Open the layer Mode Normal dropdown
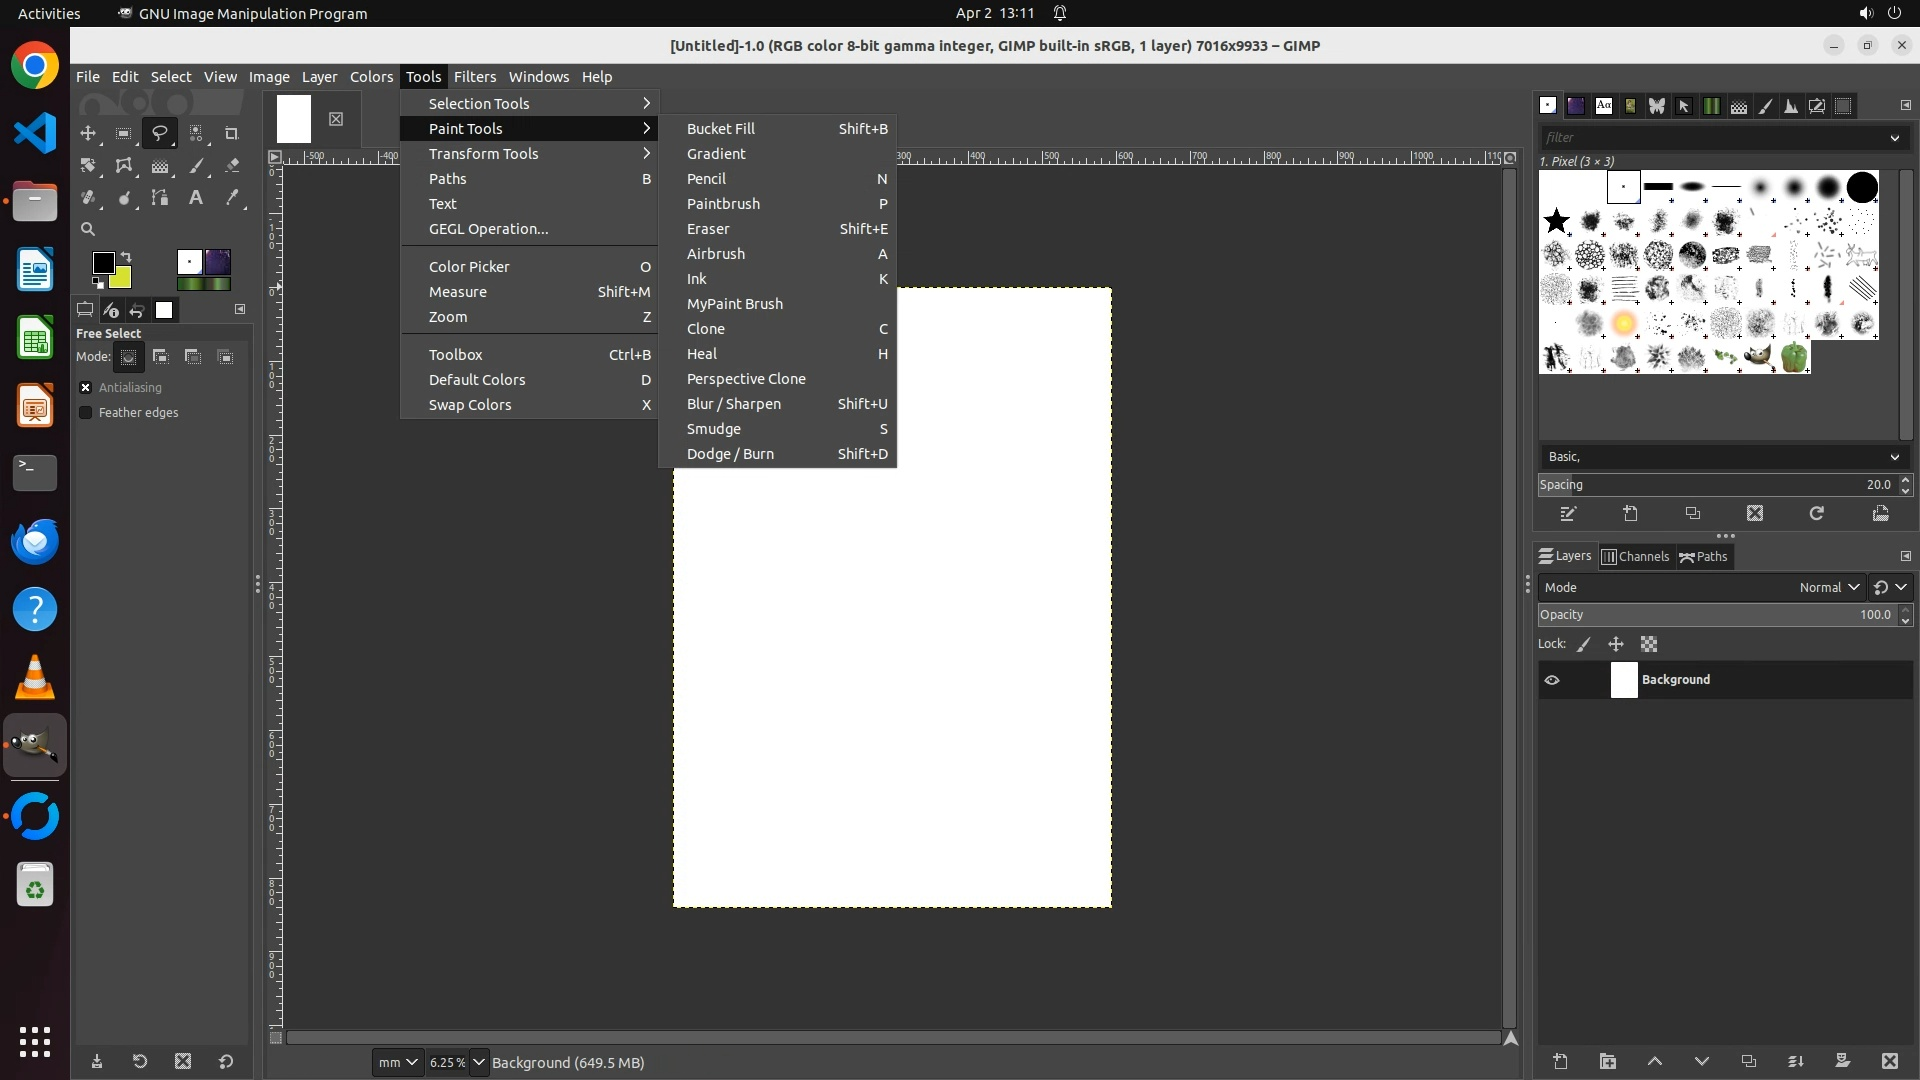 [x=1829, y=588]
